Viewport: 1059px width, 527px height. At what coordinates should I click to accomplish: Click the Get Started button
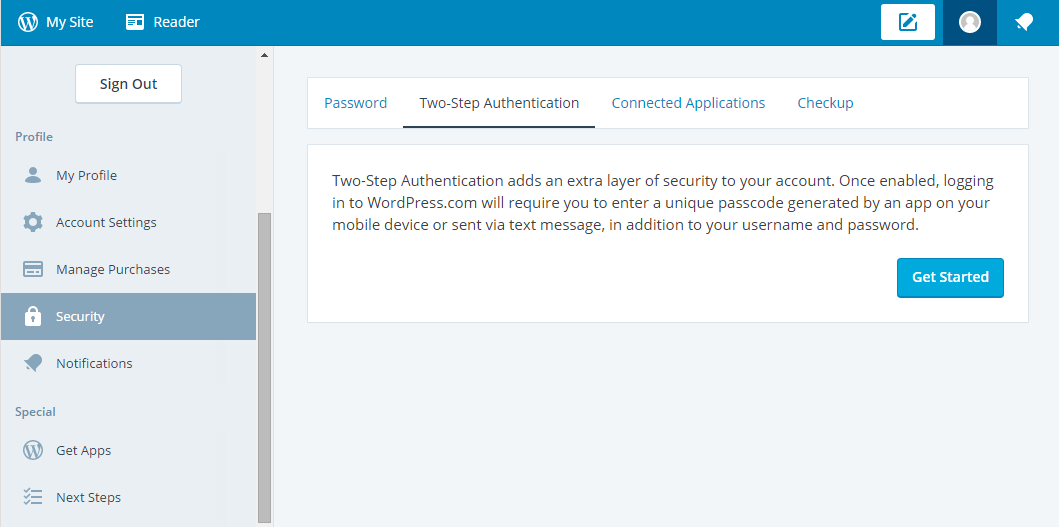(x=950, y=277)
